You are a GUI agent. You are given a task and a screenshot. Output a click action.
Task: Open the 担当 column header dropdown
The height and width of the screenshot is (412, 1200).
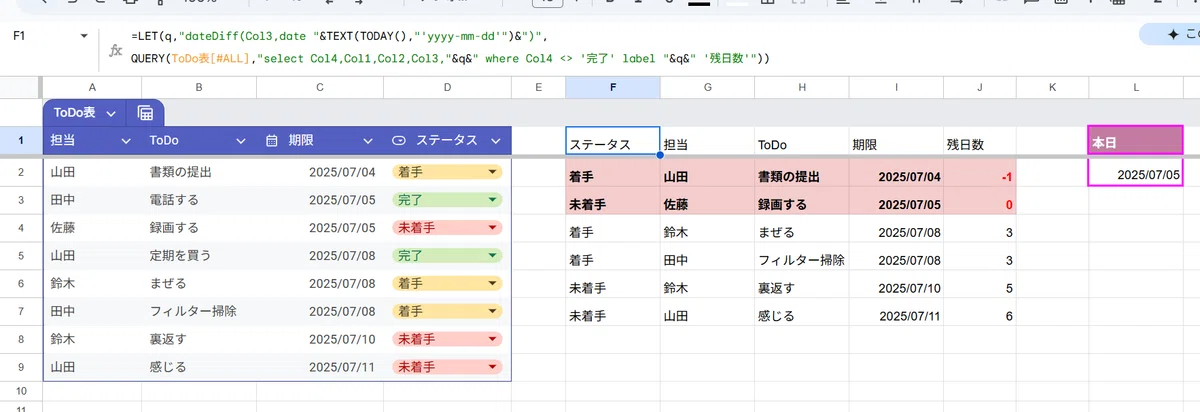point(126,142)
